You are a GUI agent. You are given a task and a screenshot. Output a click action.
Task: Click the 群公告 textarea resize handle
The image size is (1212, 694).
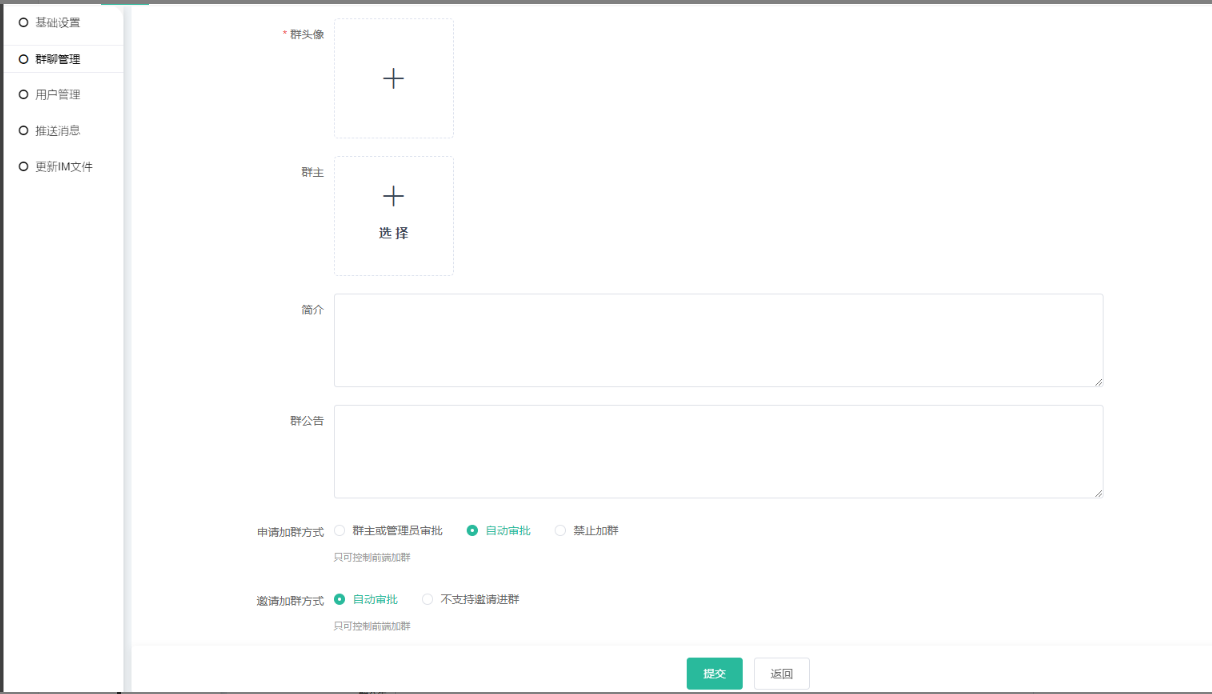tap(1098, 493)
